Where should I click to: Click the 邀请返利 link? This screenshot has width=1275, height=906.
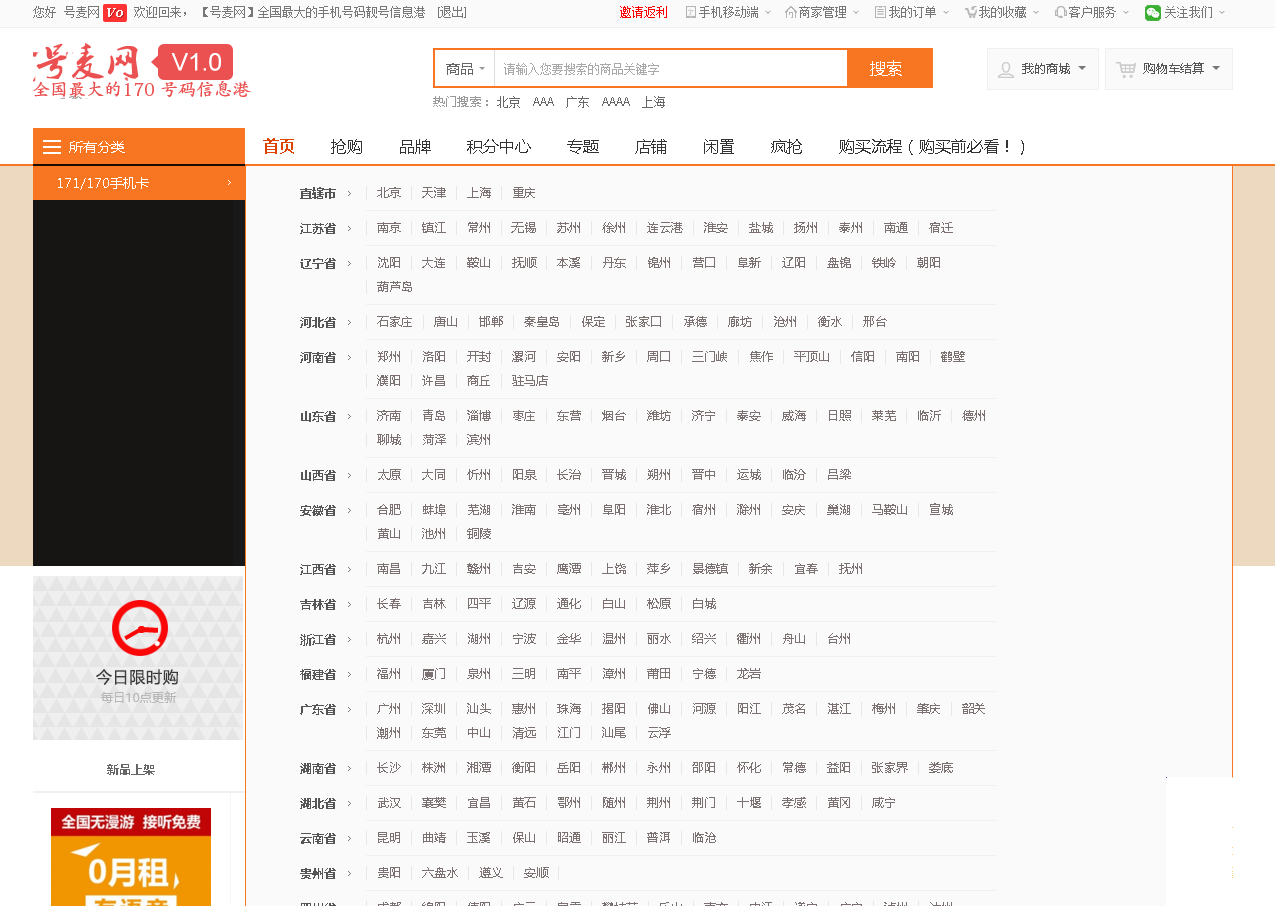click(643, 12)
